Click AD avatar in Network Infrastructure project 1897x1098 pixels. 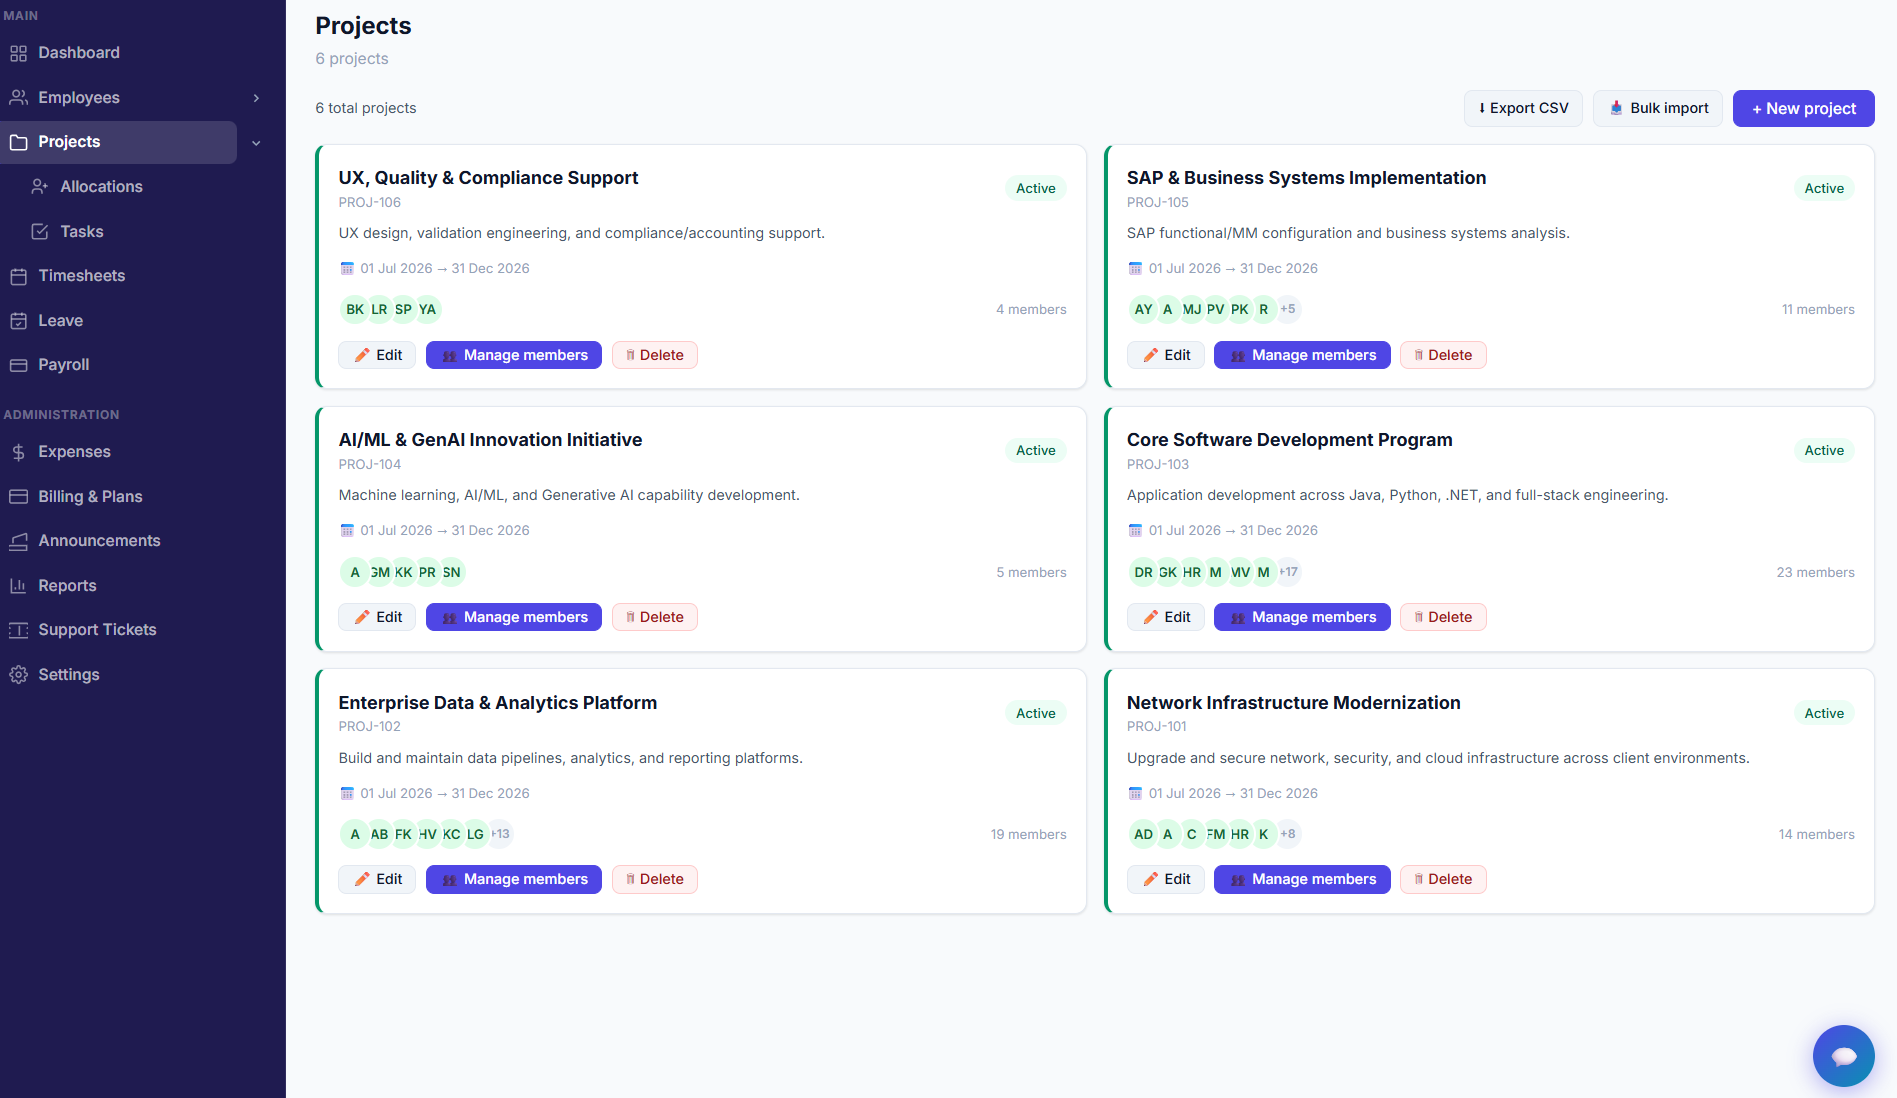[1143, 834]
